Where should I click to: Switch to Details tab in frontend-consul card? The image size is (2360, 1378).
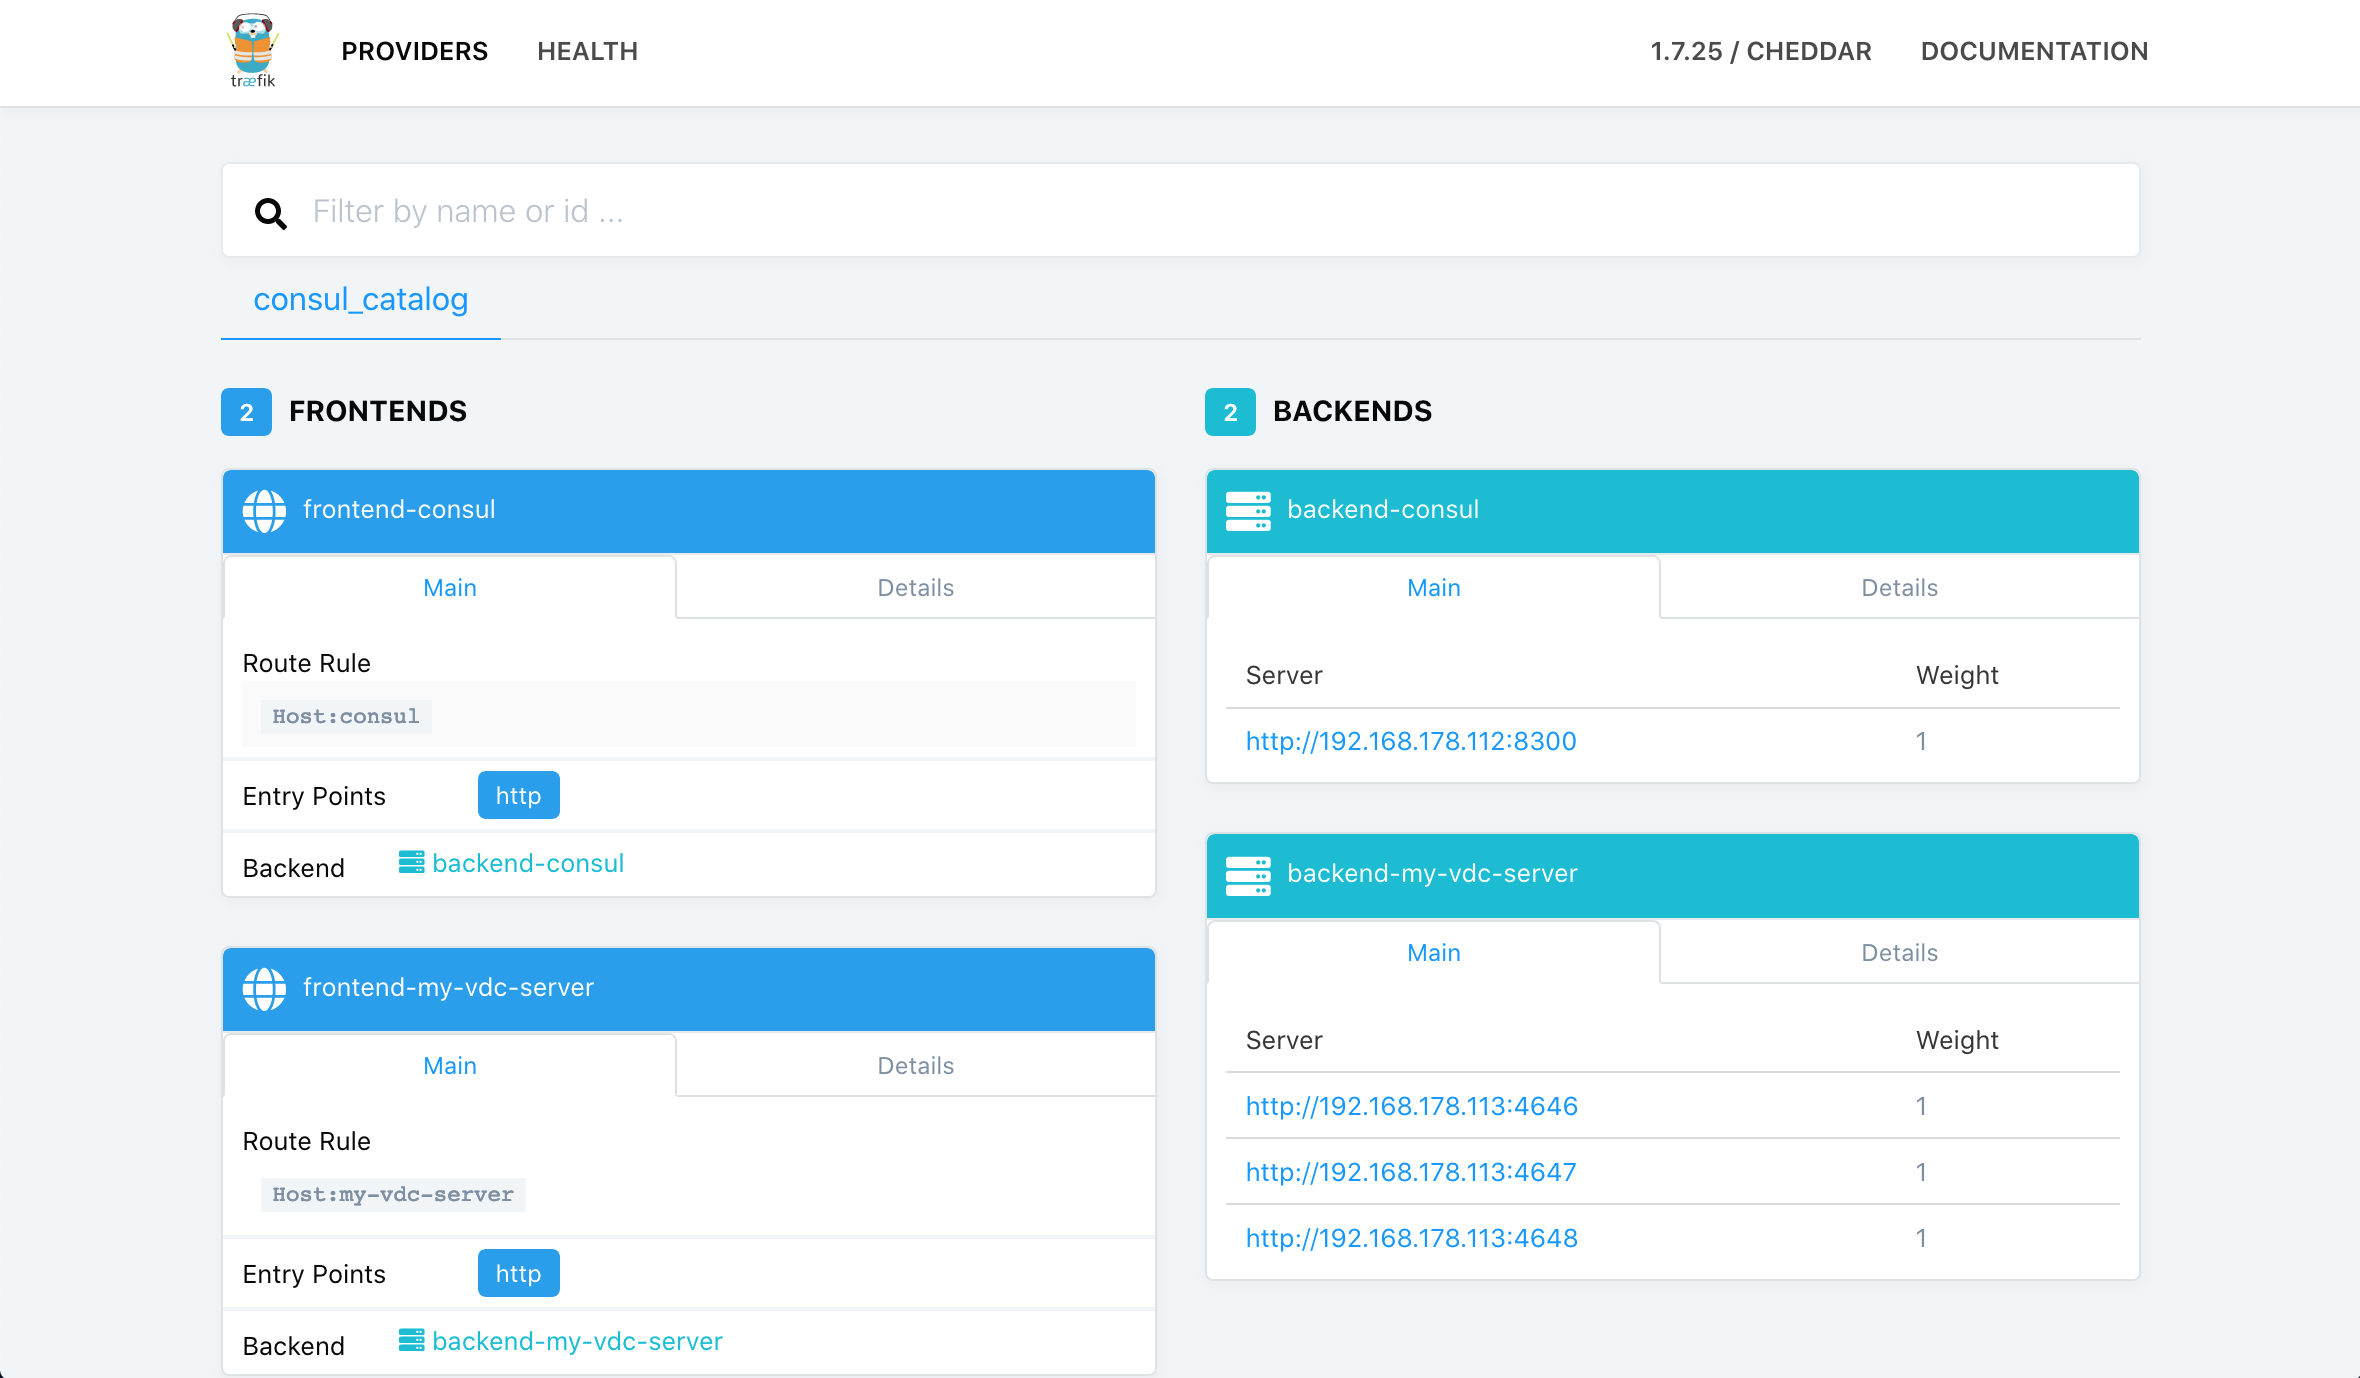point(915,587)
